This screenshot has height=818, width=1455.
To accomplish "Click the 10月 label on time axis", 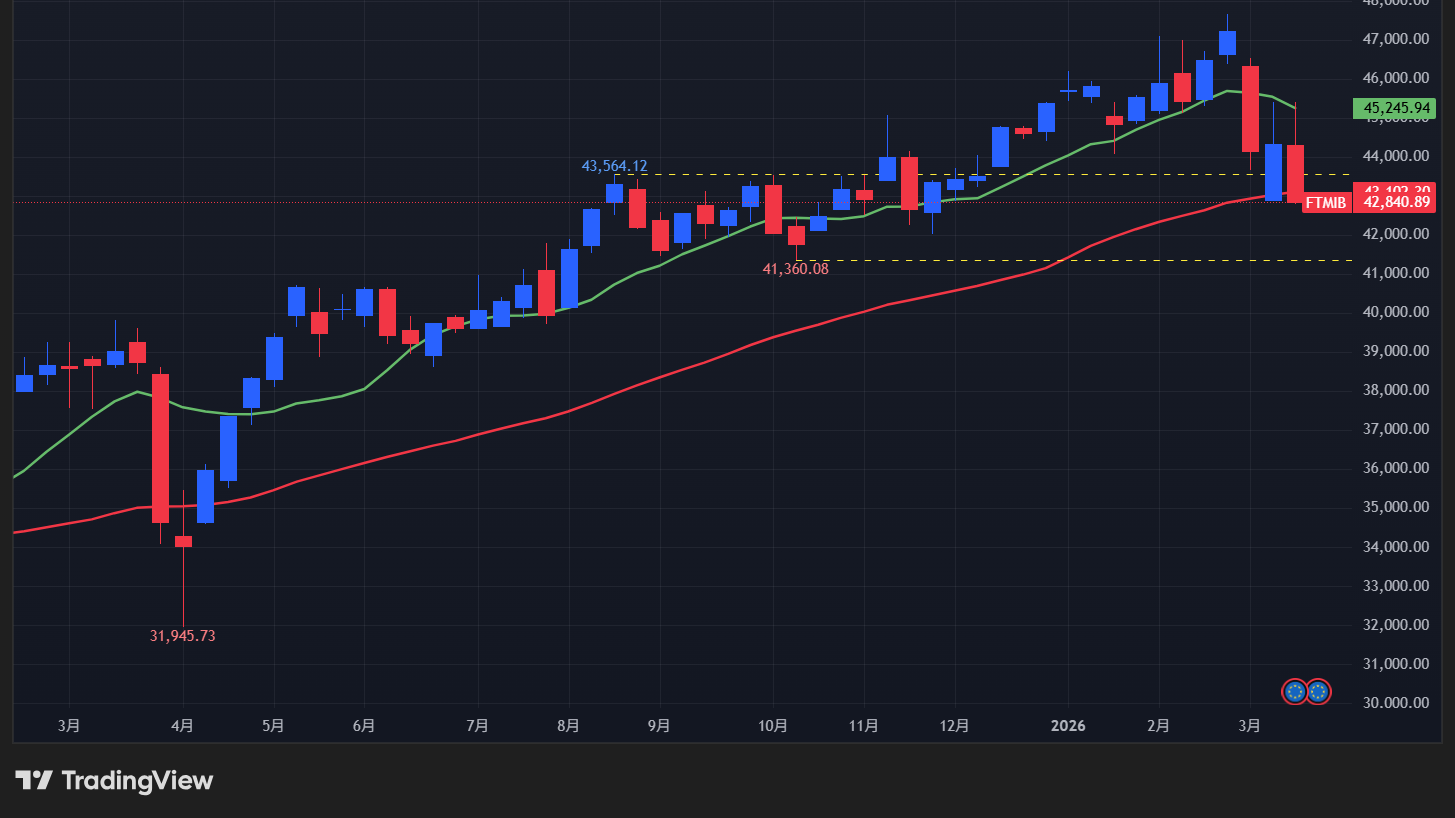I will (773, 724).
